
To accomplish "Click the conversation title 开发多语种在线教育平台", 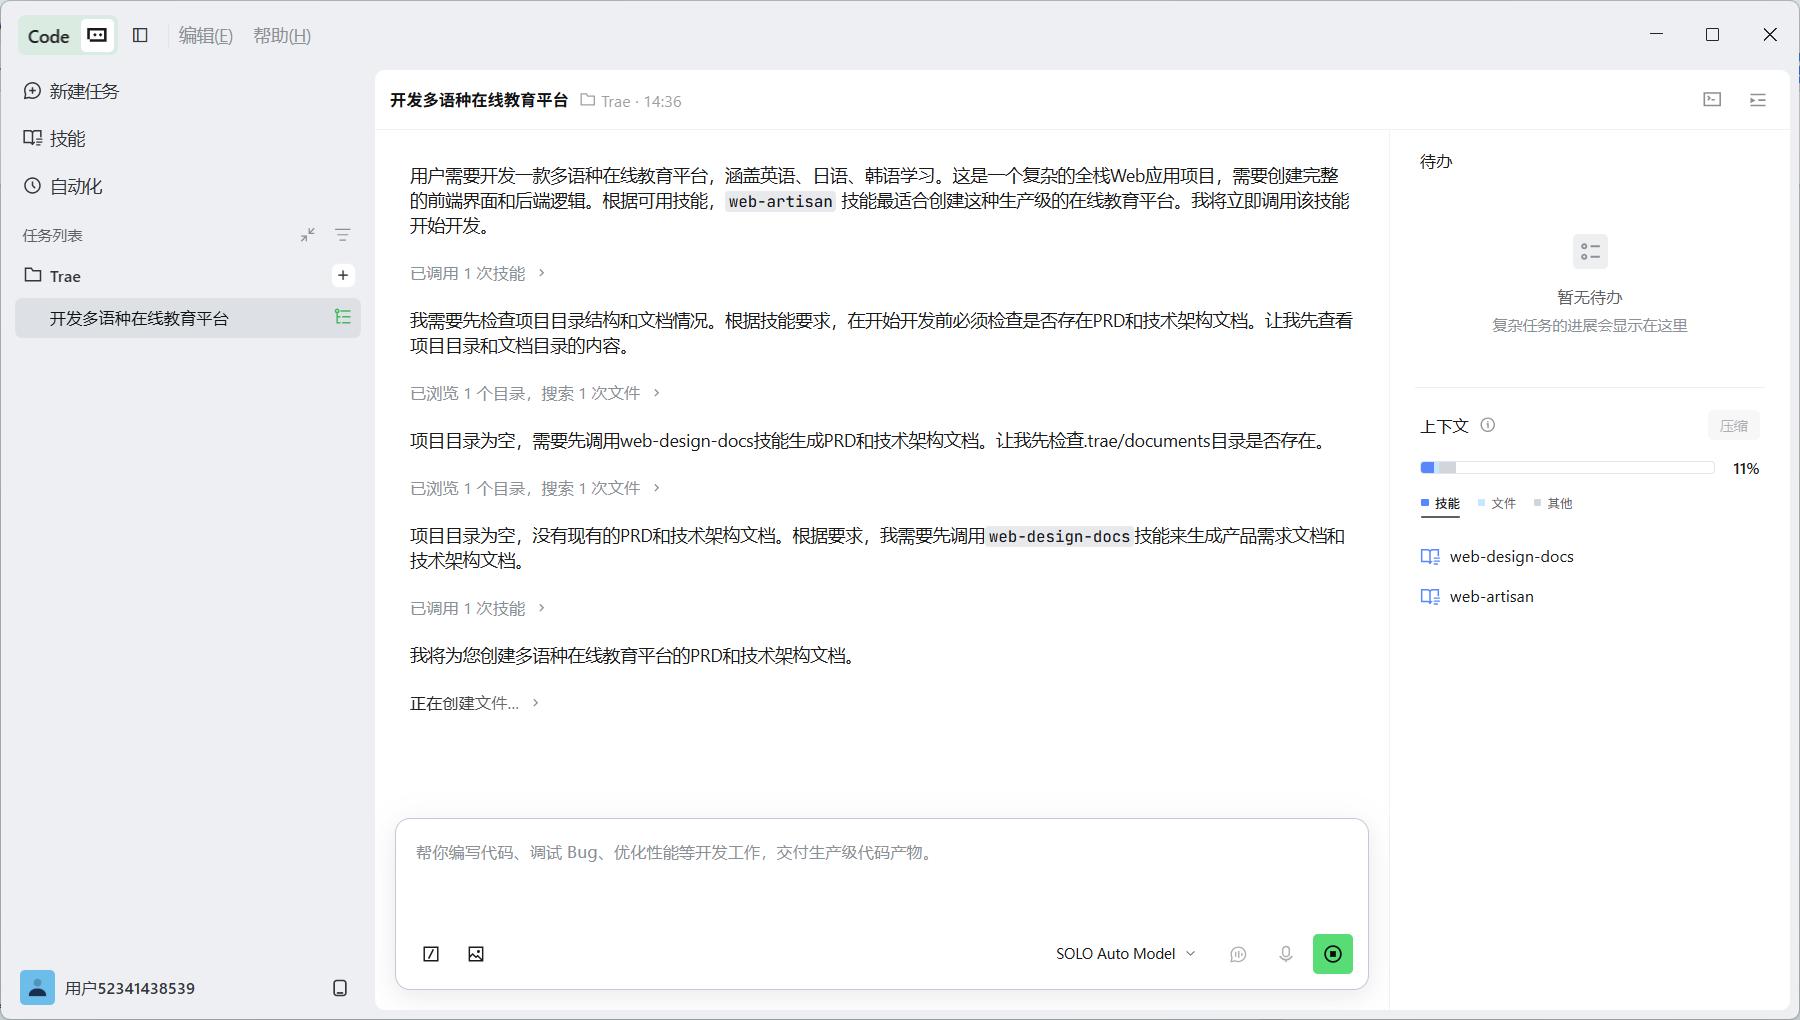I will pos(479,100).
